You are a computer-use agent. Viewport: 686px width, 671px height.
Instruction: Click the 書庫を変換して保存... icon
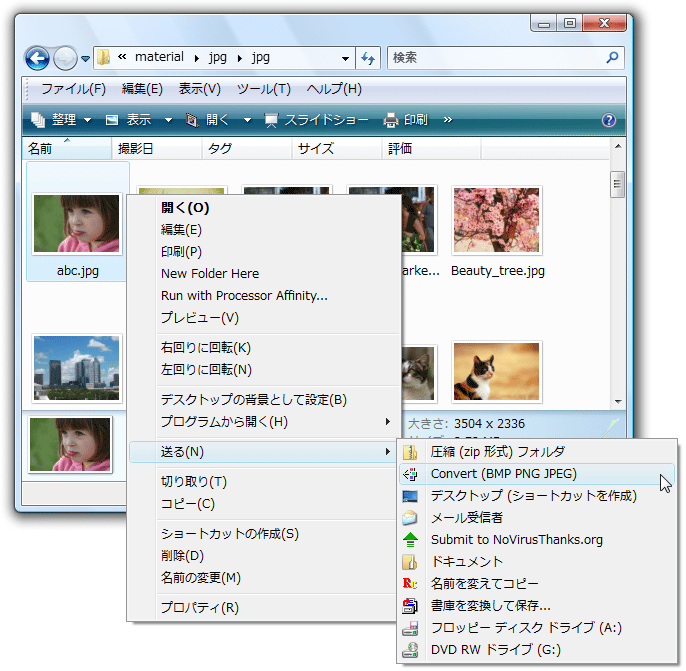[x=410, y=606]
